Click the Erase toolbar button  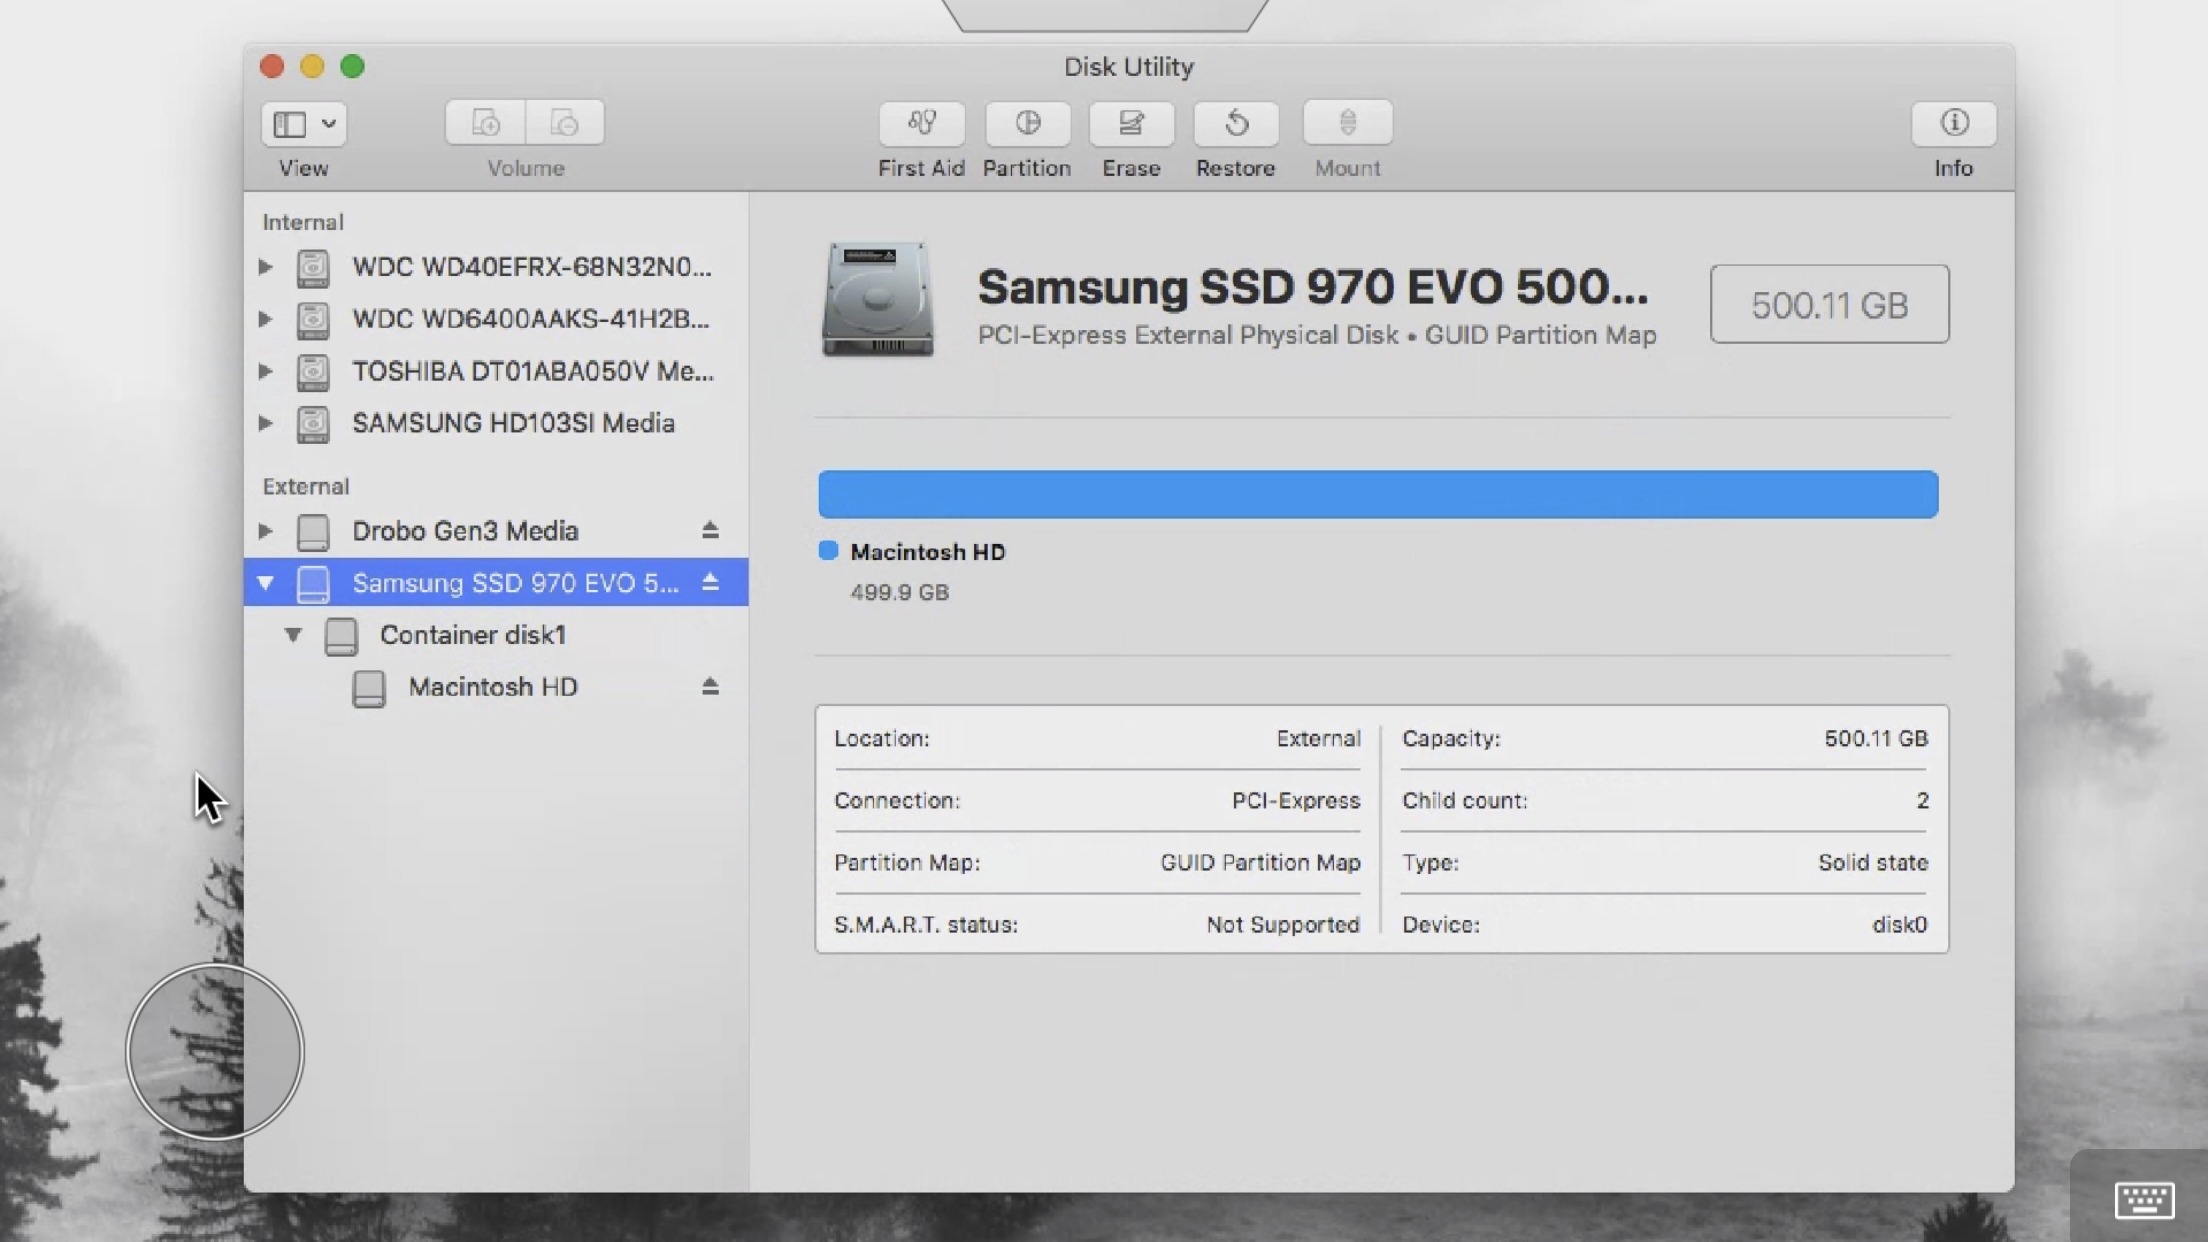(x=1131, y=123)
